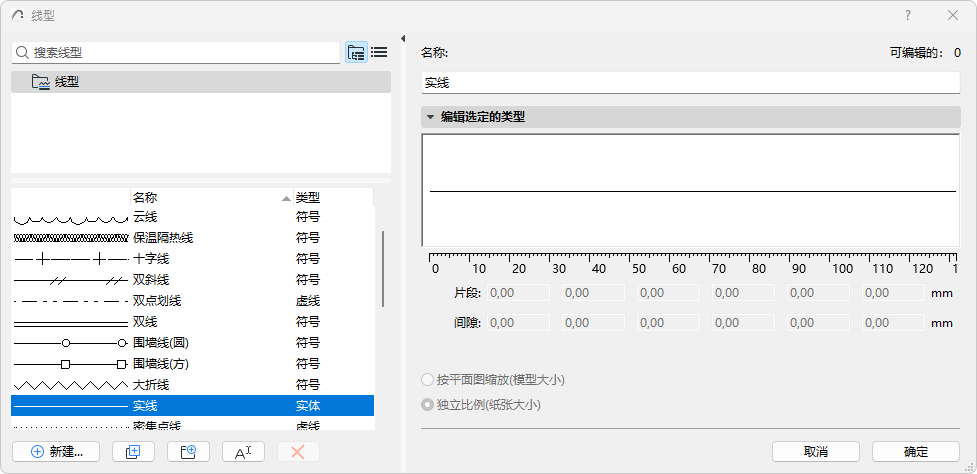Viewport: 977px width, 474px height.
Task: Select the 围墙线(圆) row
Action: [193, 343]
